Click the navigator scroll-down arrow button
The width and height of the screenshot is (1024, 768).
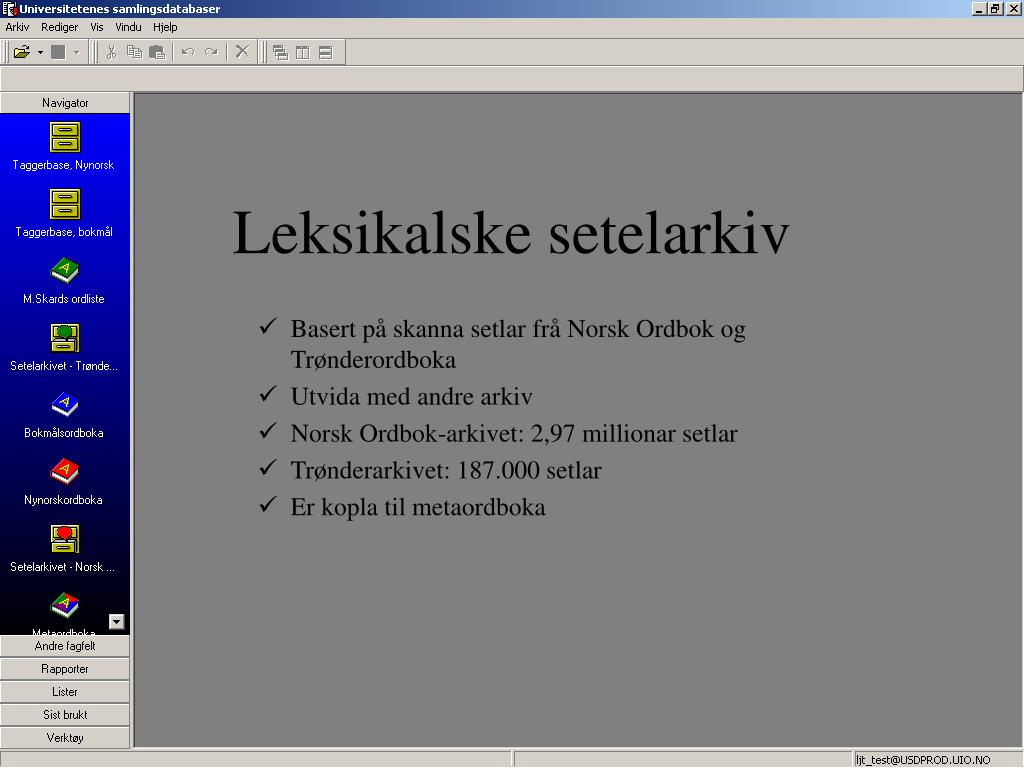pos(116,622)
